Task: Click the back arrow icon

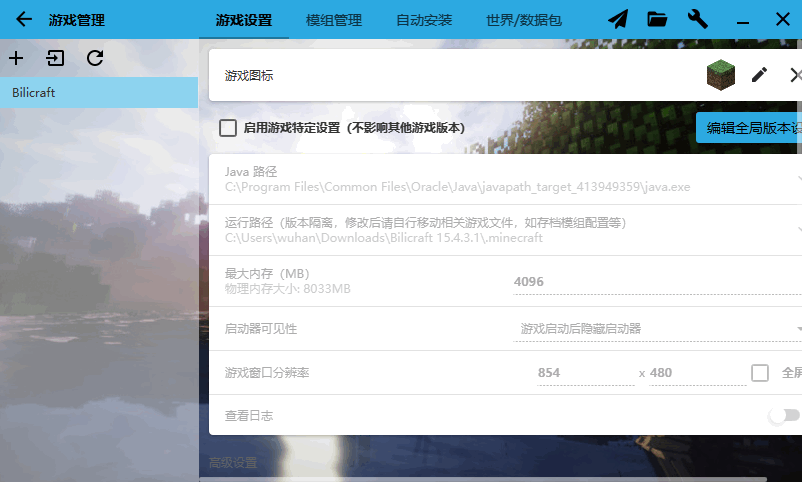Action: 24,20
